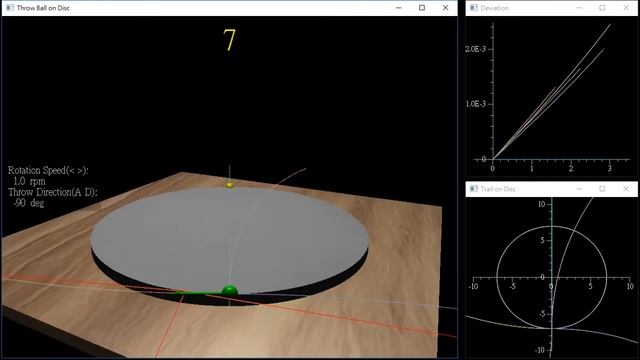
Task: Click the 2.0E-3 axis label in Deviation
Action: tap(476, 49)
